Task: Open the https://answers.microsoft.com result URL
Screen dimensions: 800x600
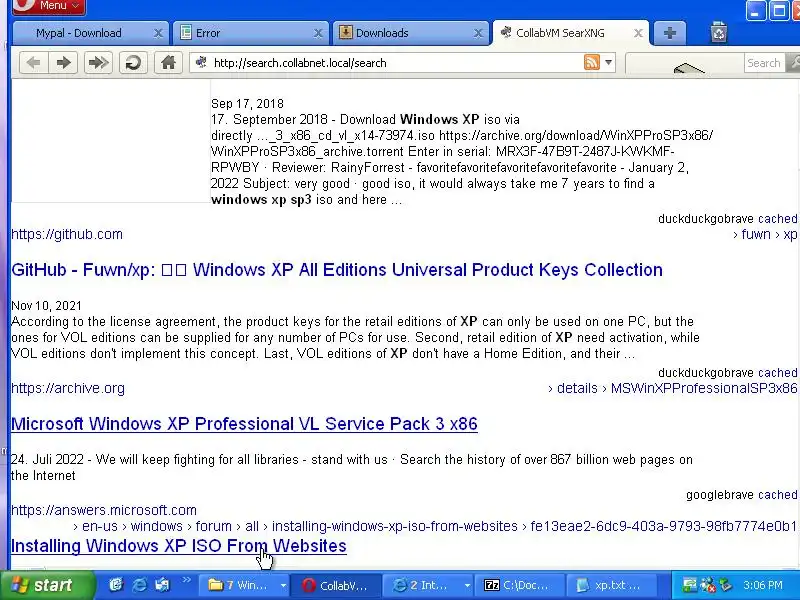Action: (104, 510)
